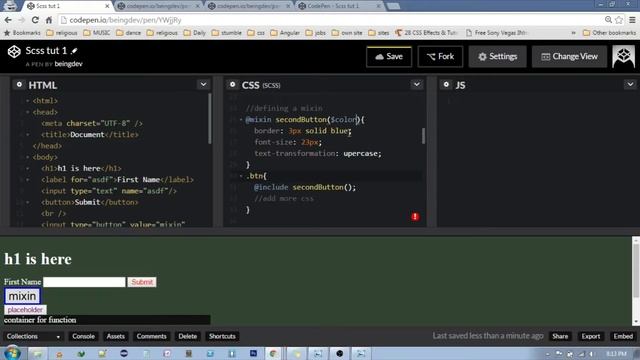Image resolution: width=640 pixels, height=360 pixels.
Task: Open the Daily bookmarks folder
Action: [195, 33]
